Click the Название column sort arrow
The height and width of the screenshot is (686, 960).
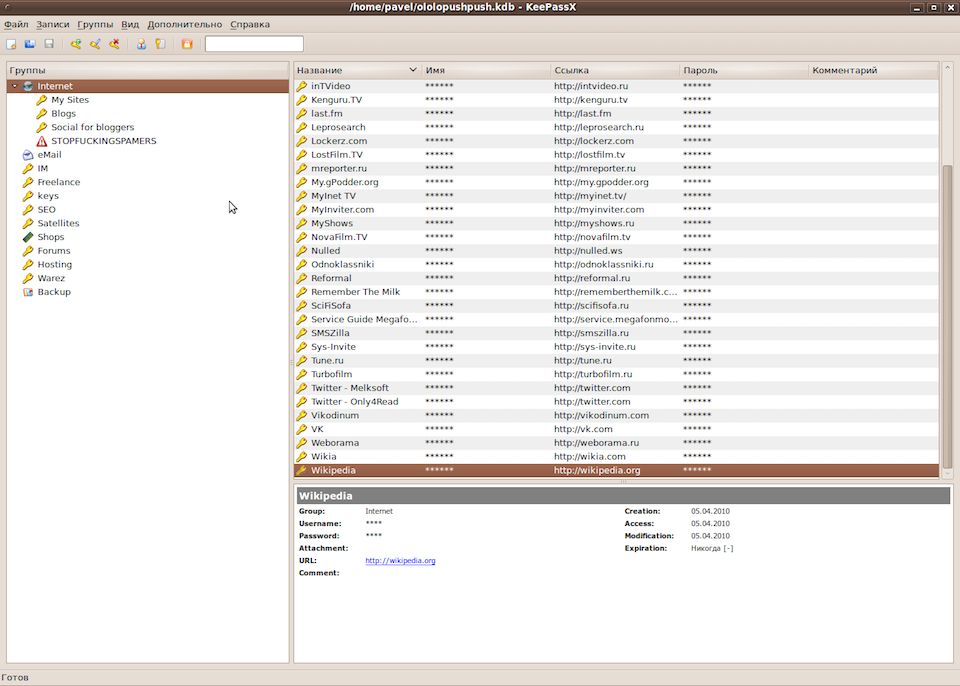pos(413,70)
